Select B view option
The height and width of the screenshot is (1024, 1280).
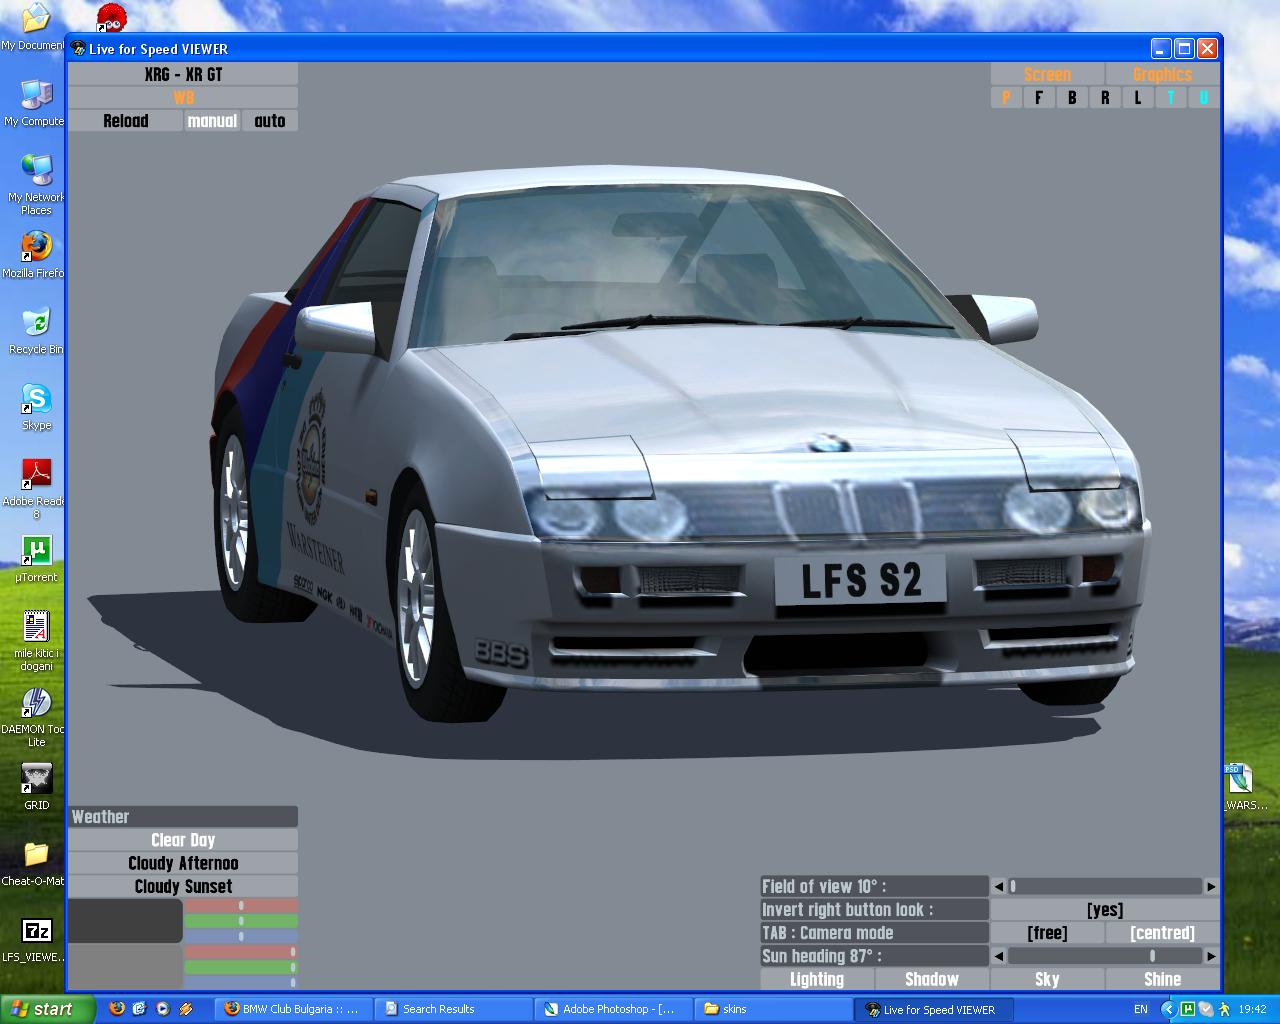pyautogui.click(x=1072, y=98)
